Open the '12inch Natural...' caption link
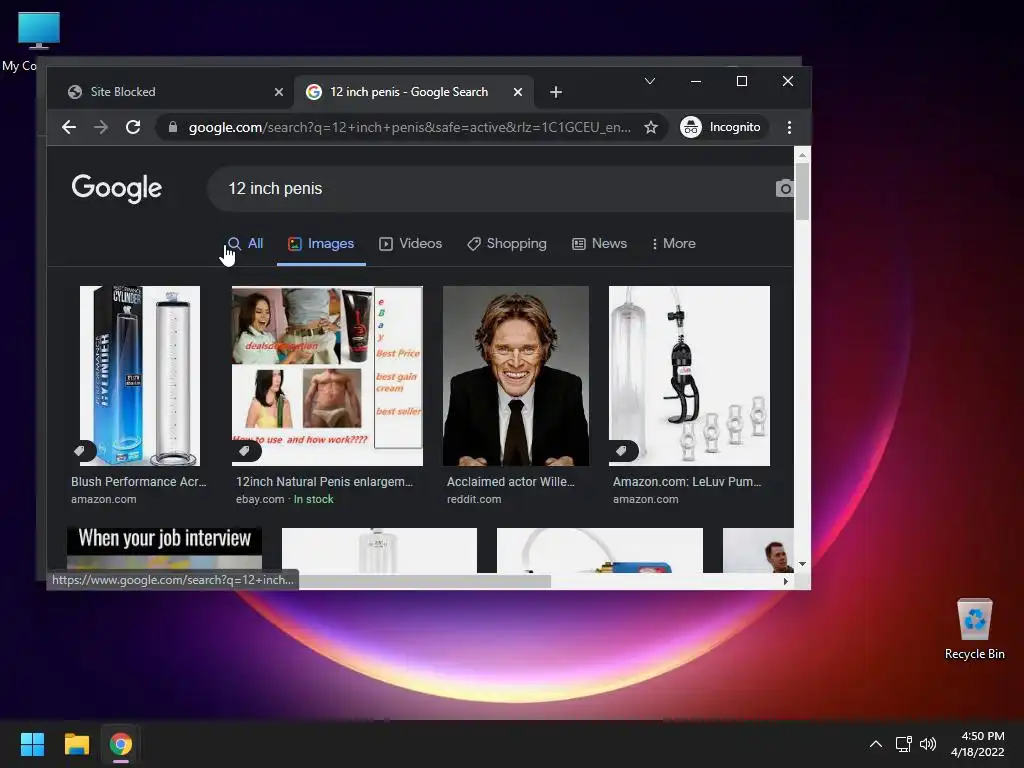The height and width of the screenshot is (768, 1024). pyautogui.click(x=325, y=482)
